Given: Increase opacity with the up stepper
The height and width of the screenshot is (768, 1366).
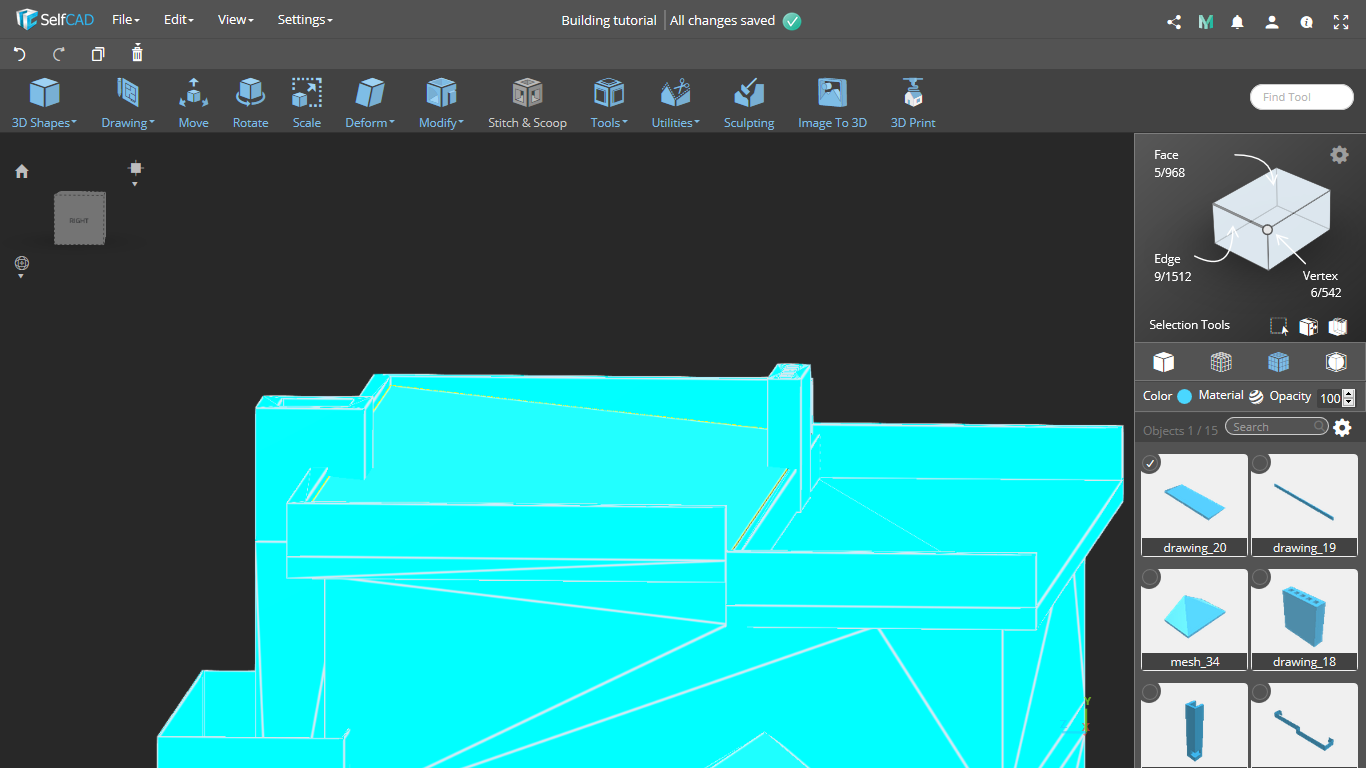Looking at the screenshot, I should [1349, 394].
